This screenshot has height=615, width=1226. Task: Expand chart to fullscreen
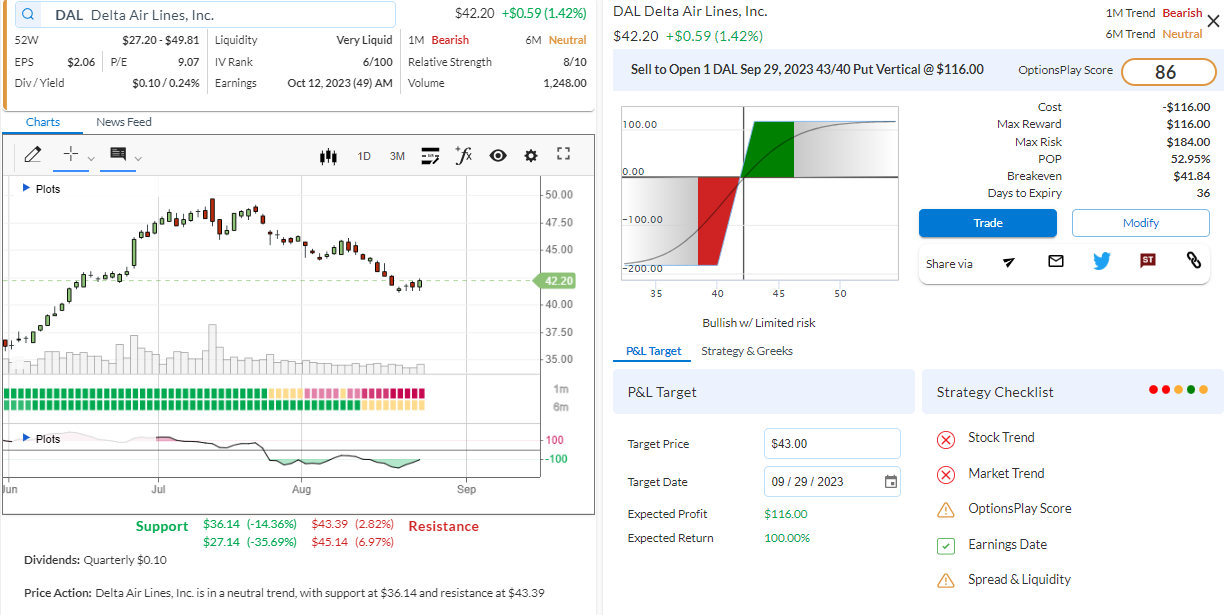click(563, 154)
